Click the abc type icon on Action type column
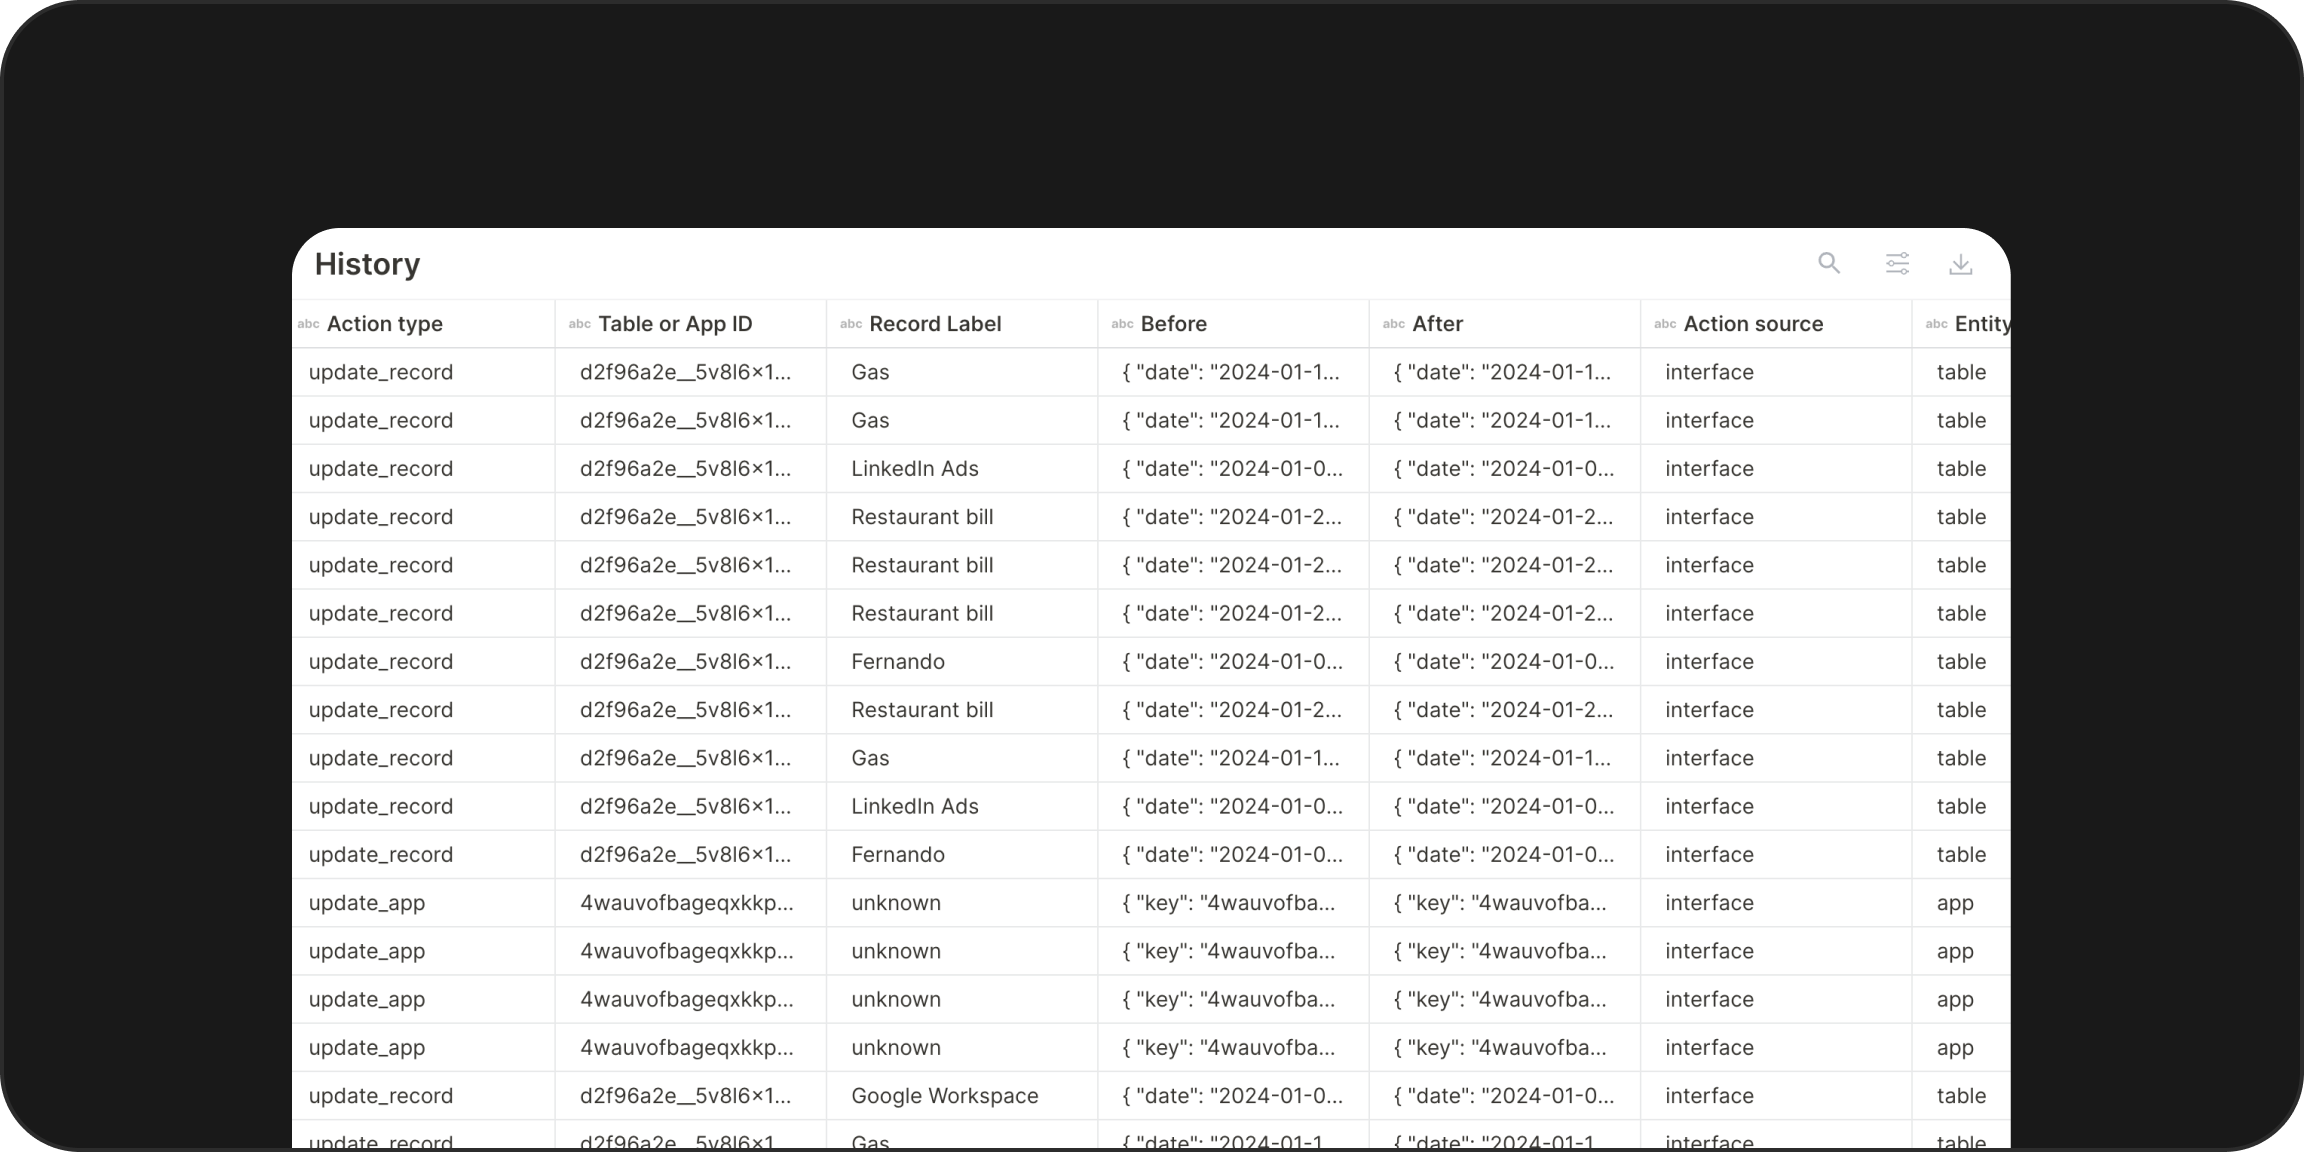 (x=308, y=324)
